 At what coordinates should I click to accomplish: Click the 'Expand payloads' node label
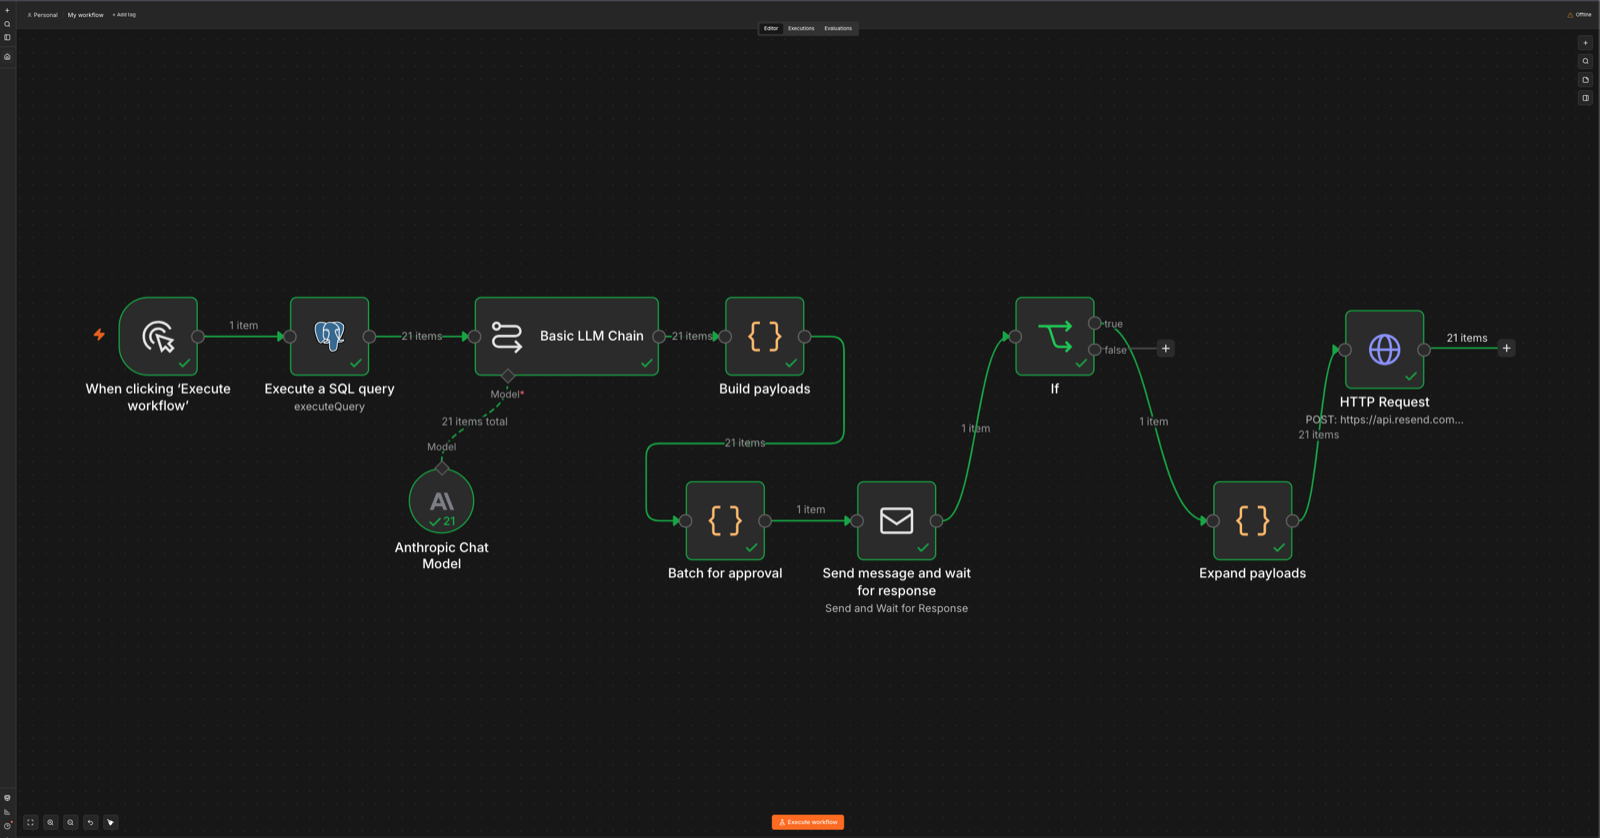coord(1253,573)
